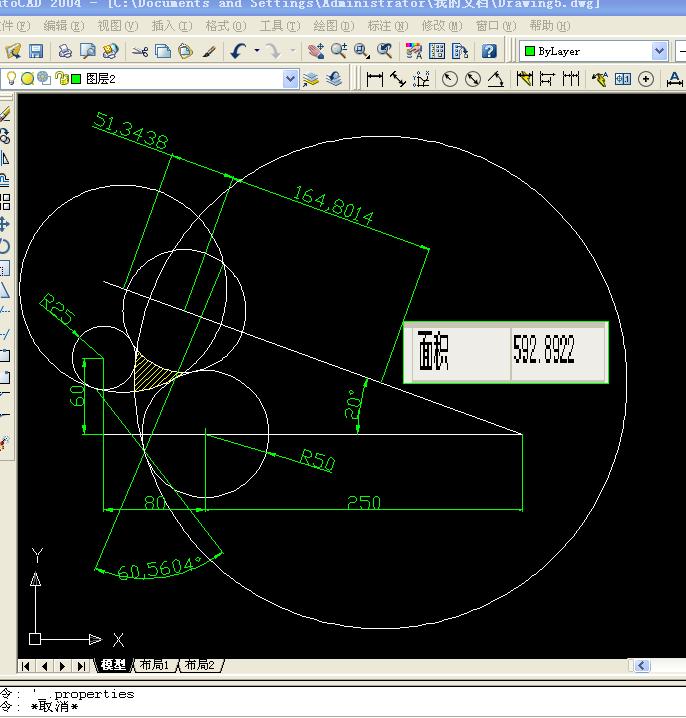Copy to clipboard icon

point(163,51)
